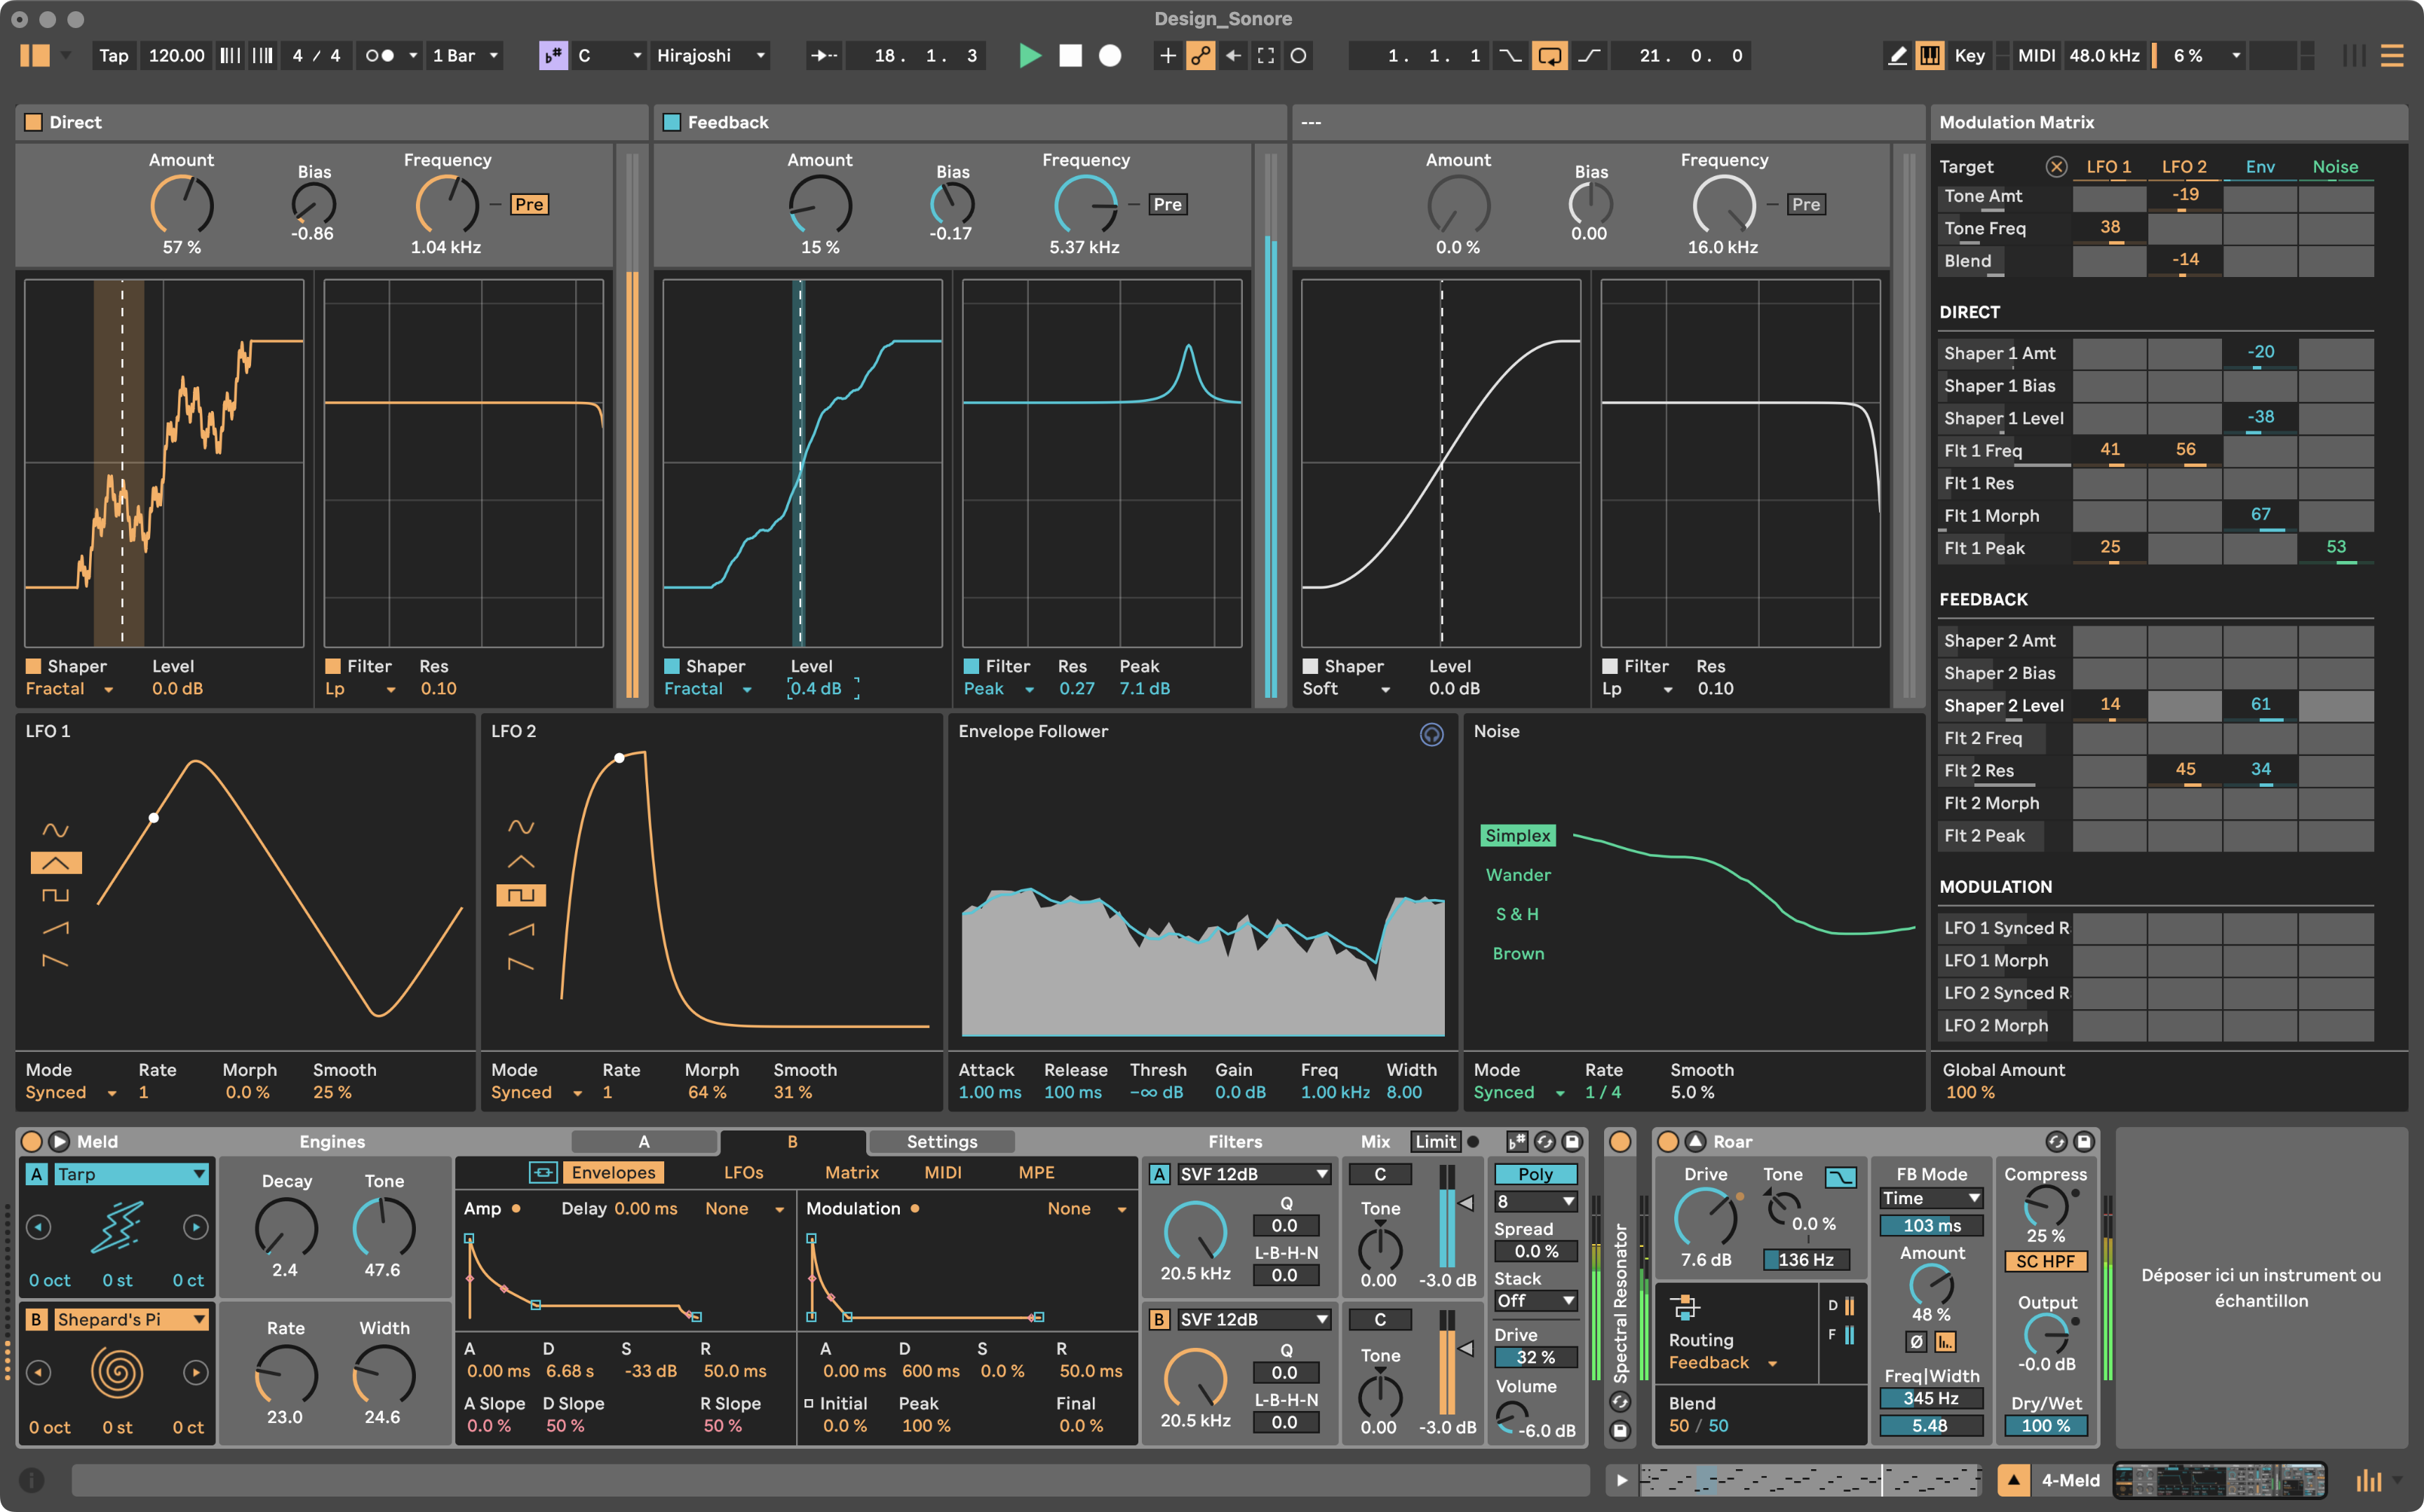Enable the Pre toggle in Feedback section

pyautogui.click(x=1167, y=204)
